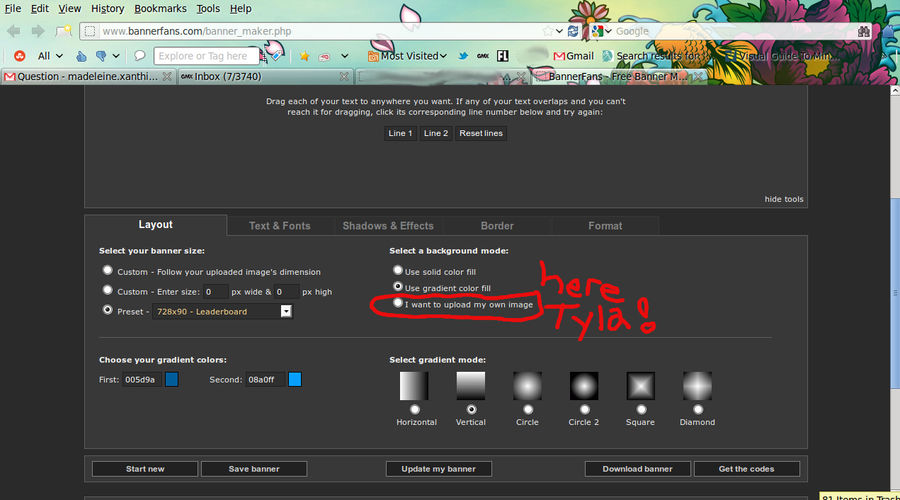Screen dimensions: 900x500
Task: Open the Gmail bookmark
Action: pos(573,56)
